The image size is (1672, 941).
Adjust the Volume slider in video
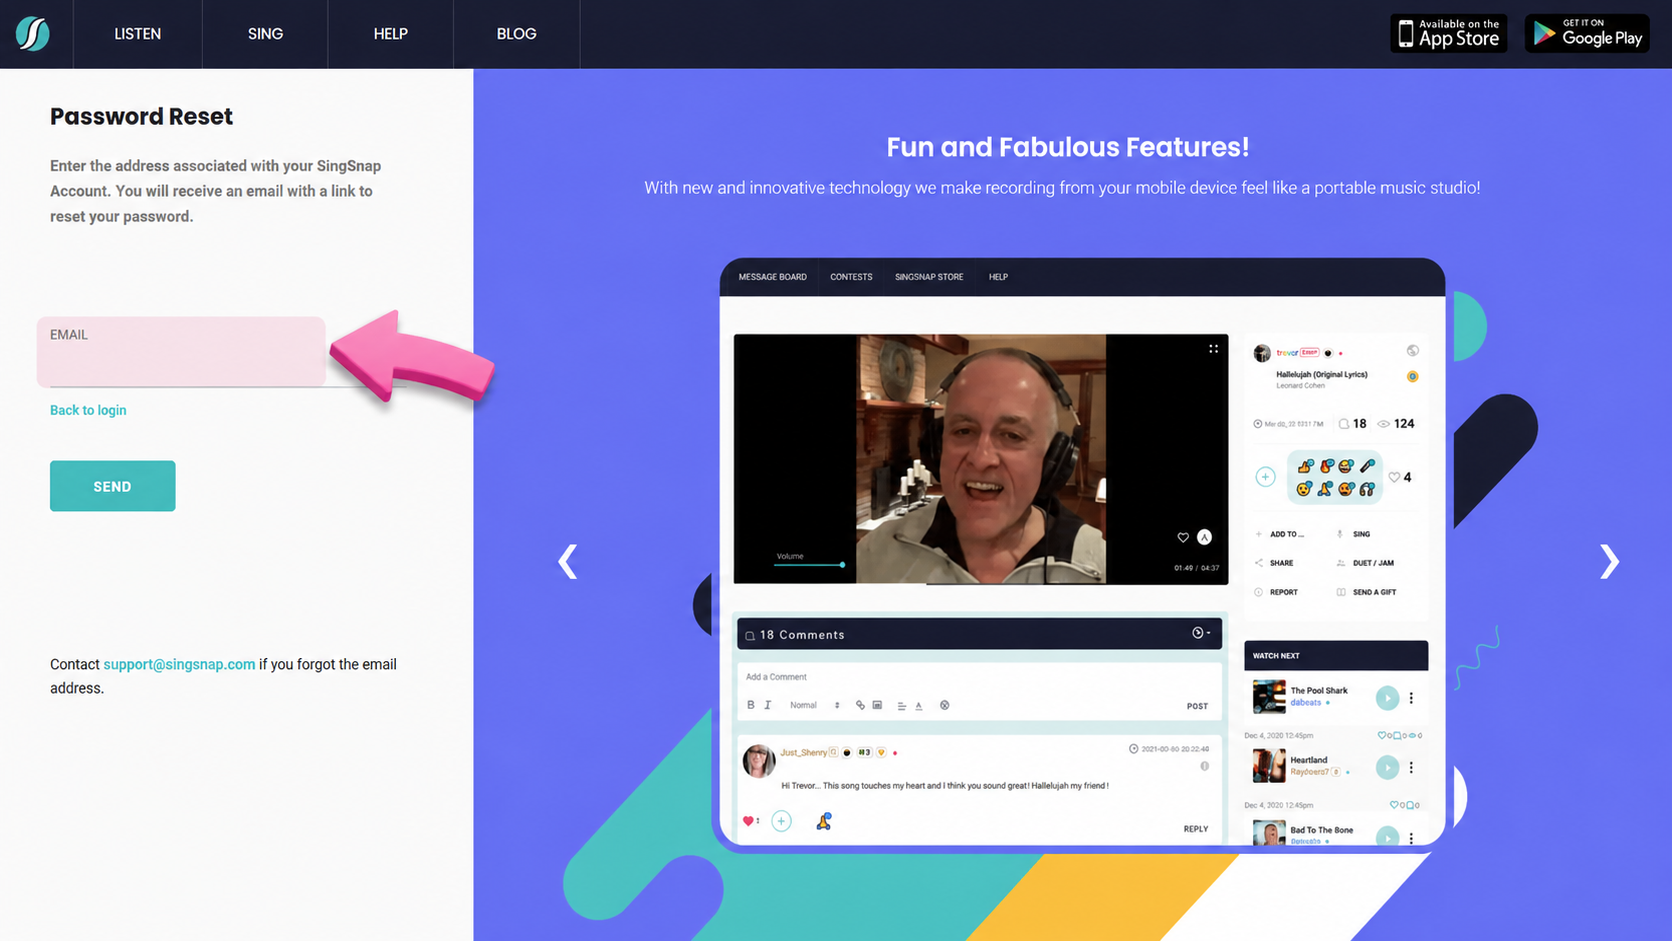point(809,565)
